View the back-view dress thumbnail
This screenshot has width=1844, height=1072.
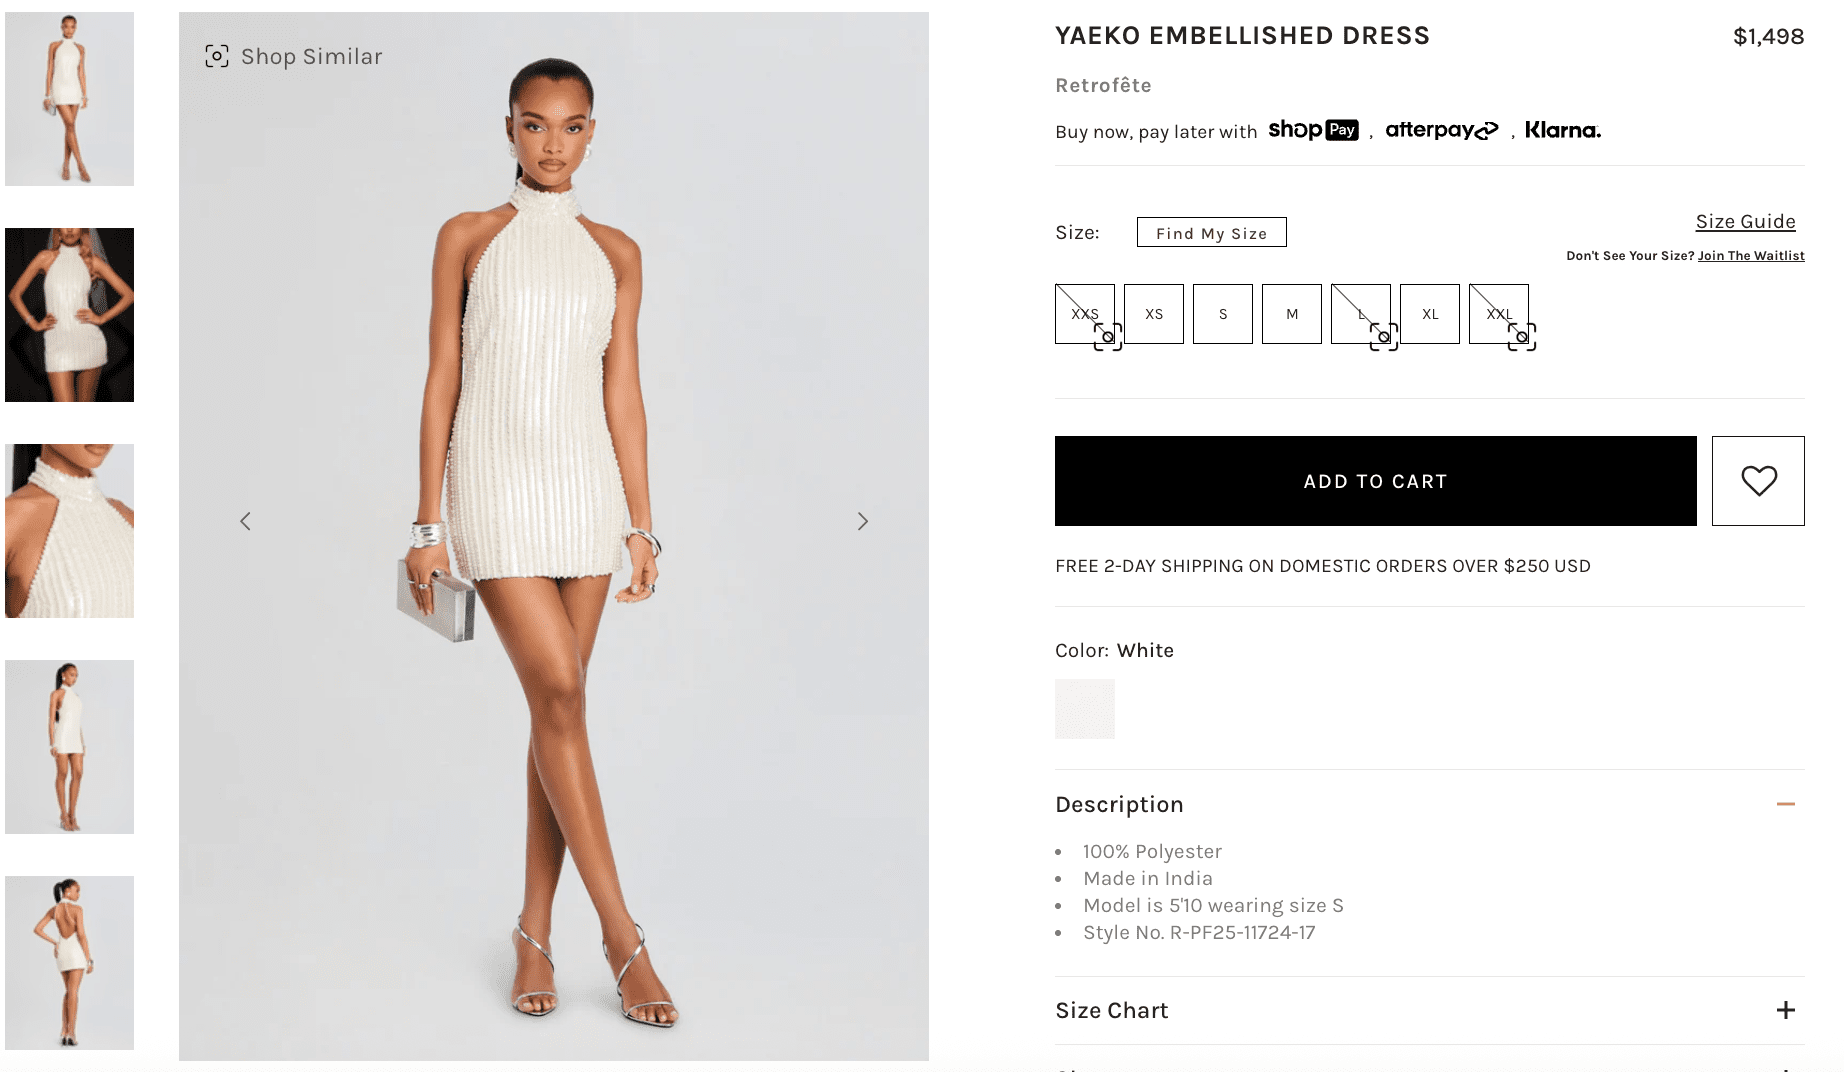tap(69, 963)
